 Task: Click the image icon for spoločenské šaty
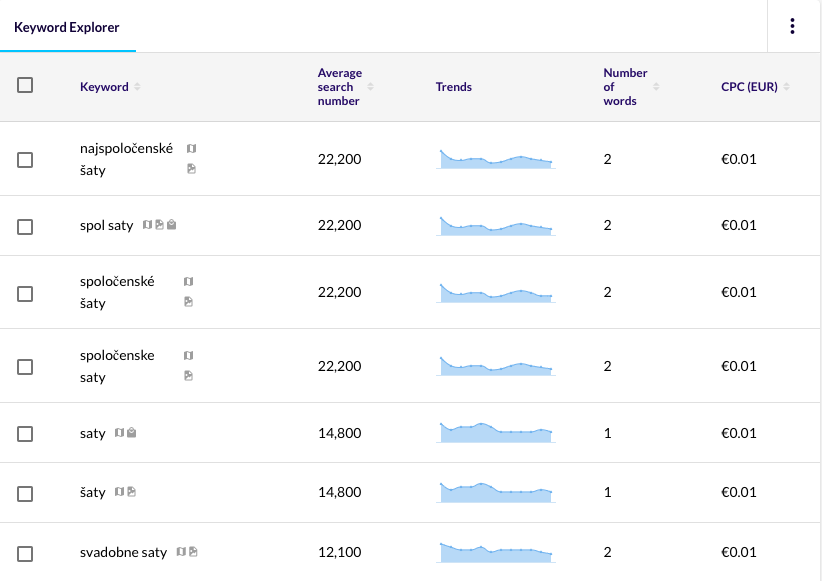point(189,302)
